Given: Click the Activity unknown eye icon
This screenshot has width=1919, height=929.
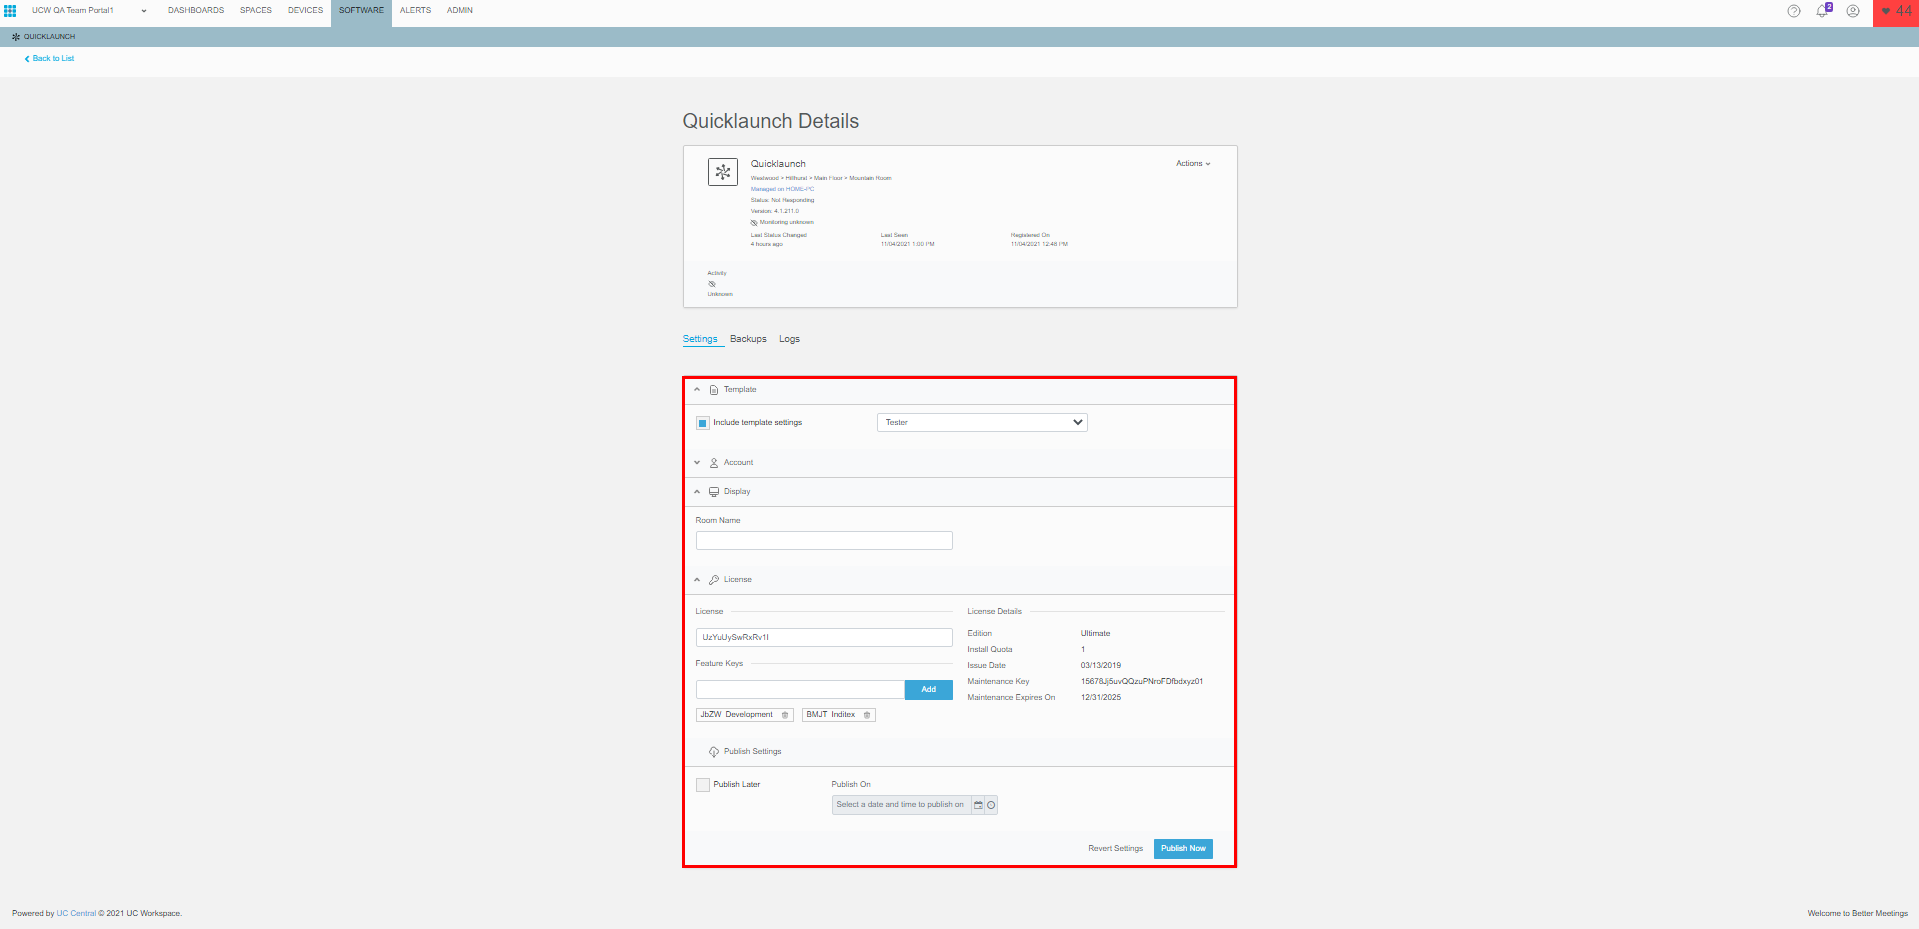Looking at the screenshot, I should (712, 284).
